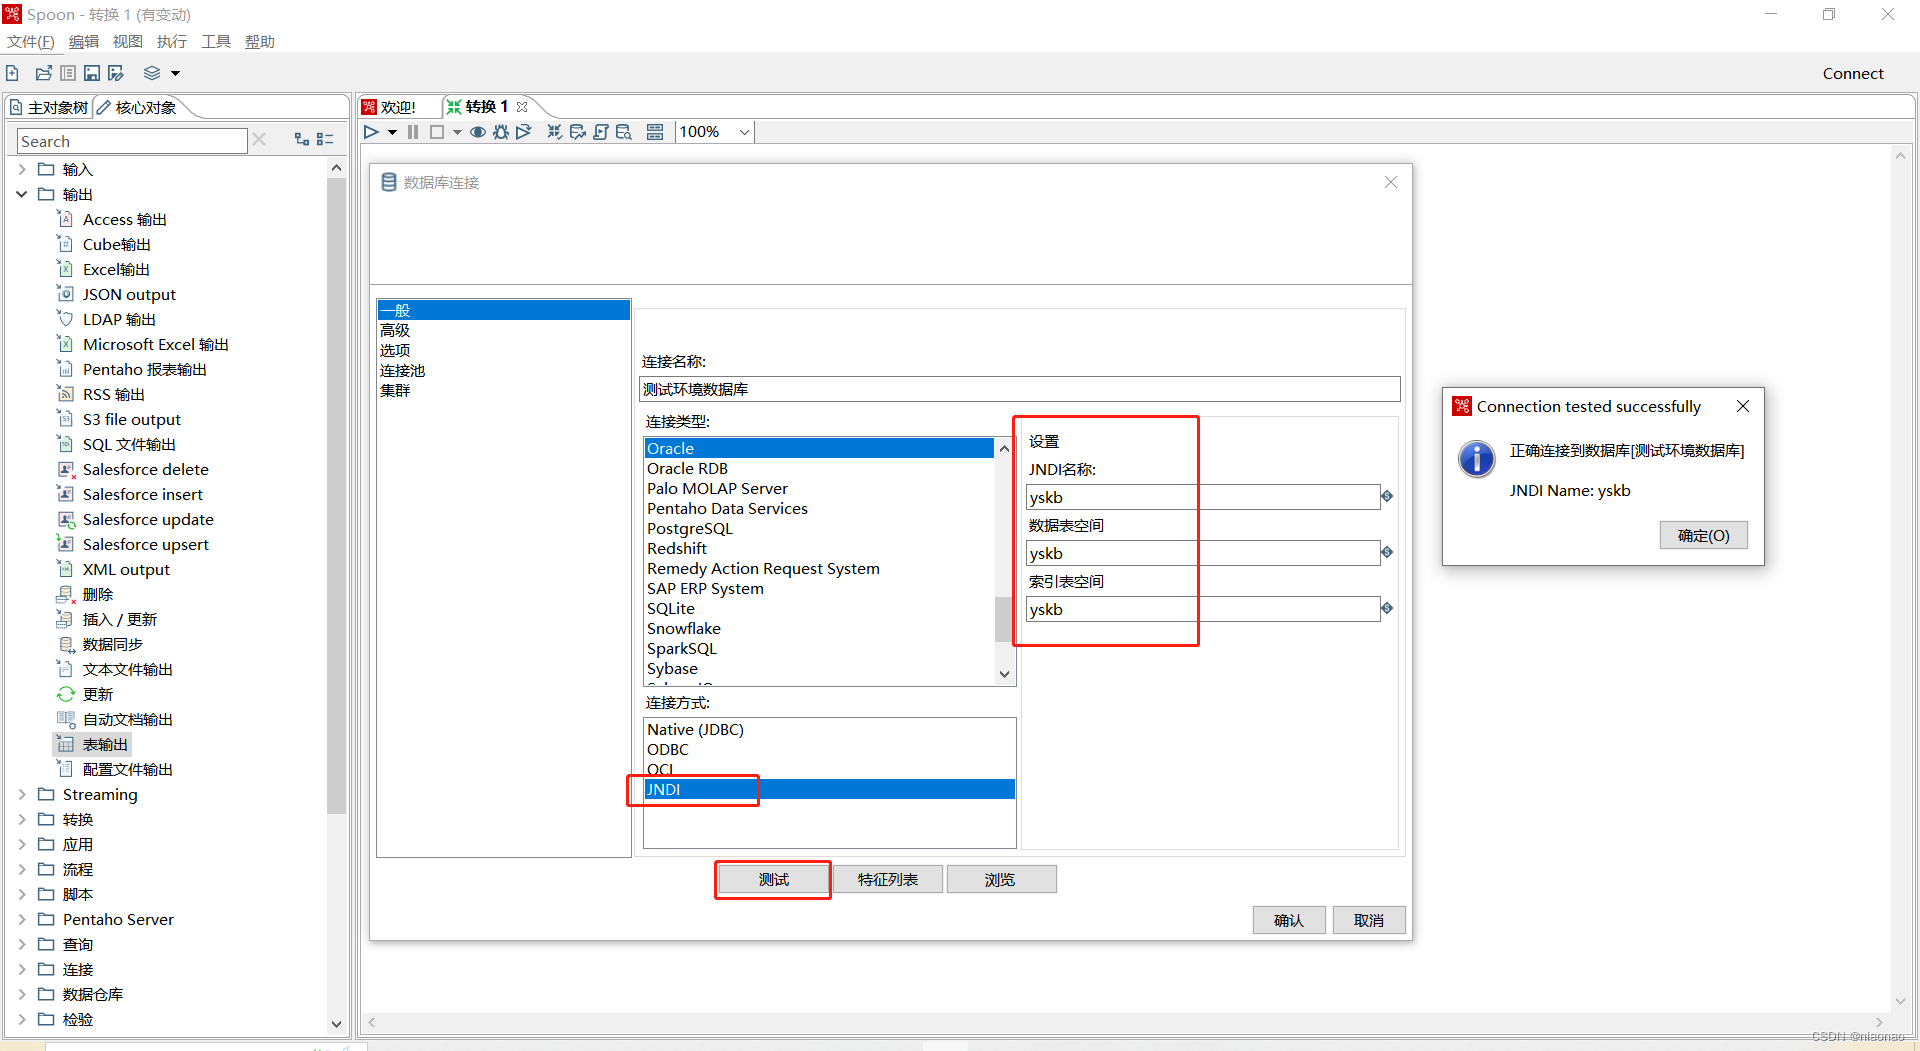
Task: Expand the 数据仓库 folder
Action: pos(22,994)
